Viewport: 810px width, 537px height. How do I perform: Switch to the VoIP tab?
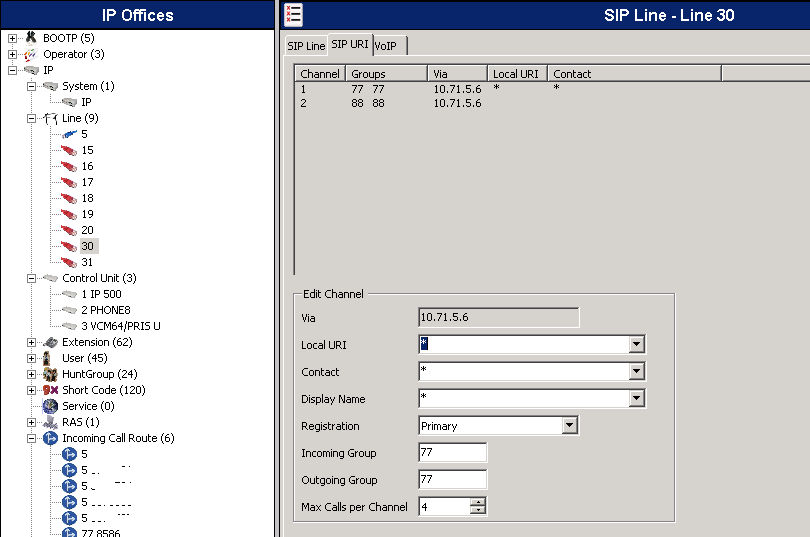tap(390, 46)
